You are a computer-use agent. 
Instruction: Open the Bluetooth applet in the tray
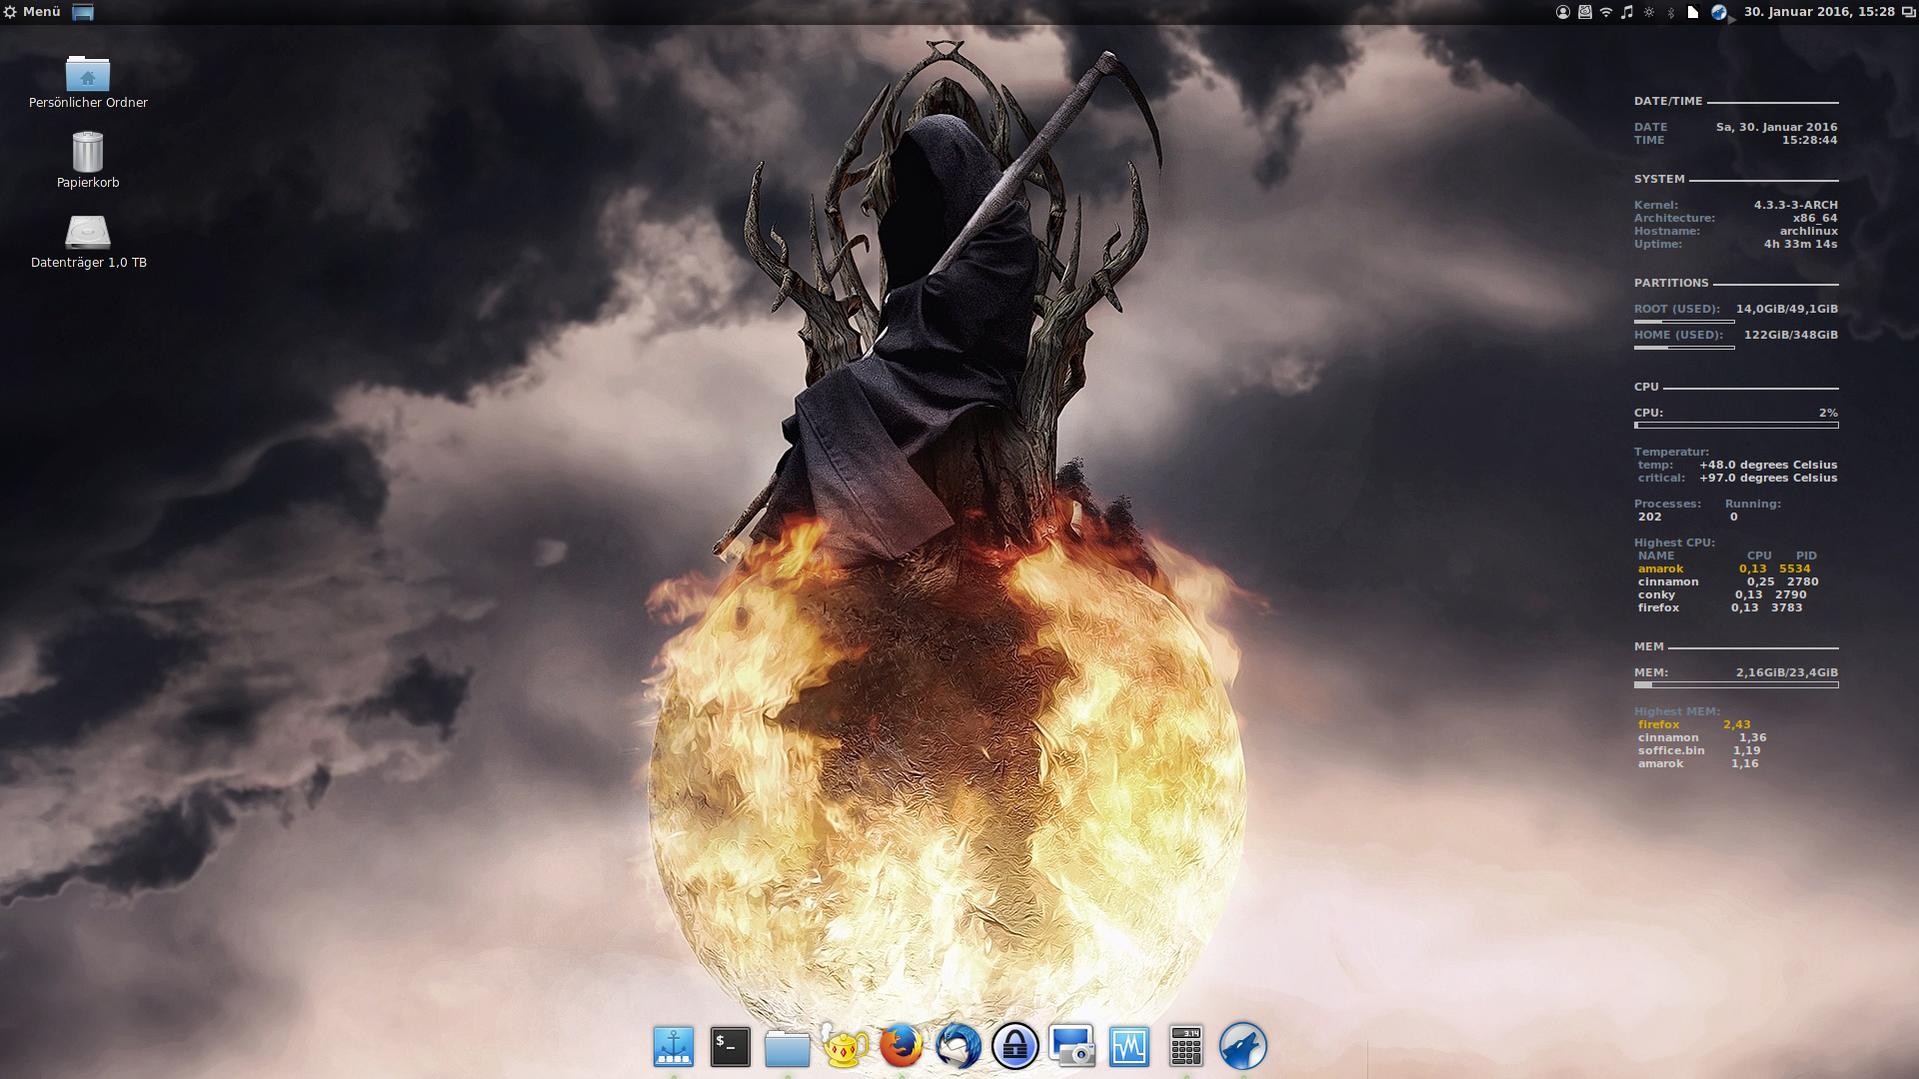click(x=1670, y=12)
